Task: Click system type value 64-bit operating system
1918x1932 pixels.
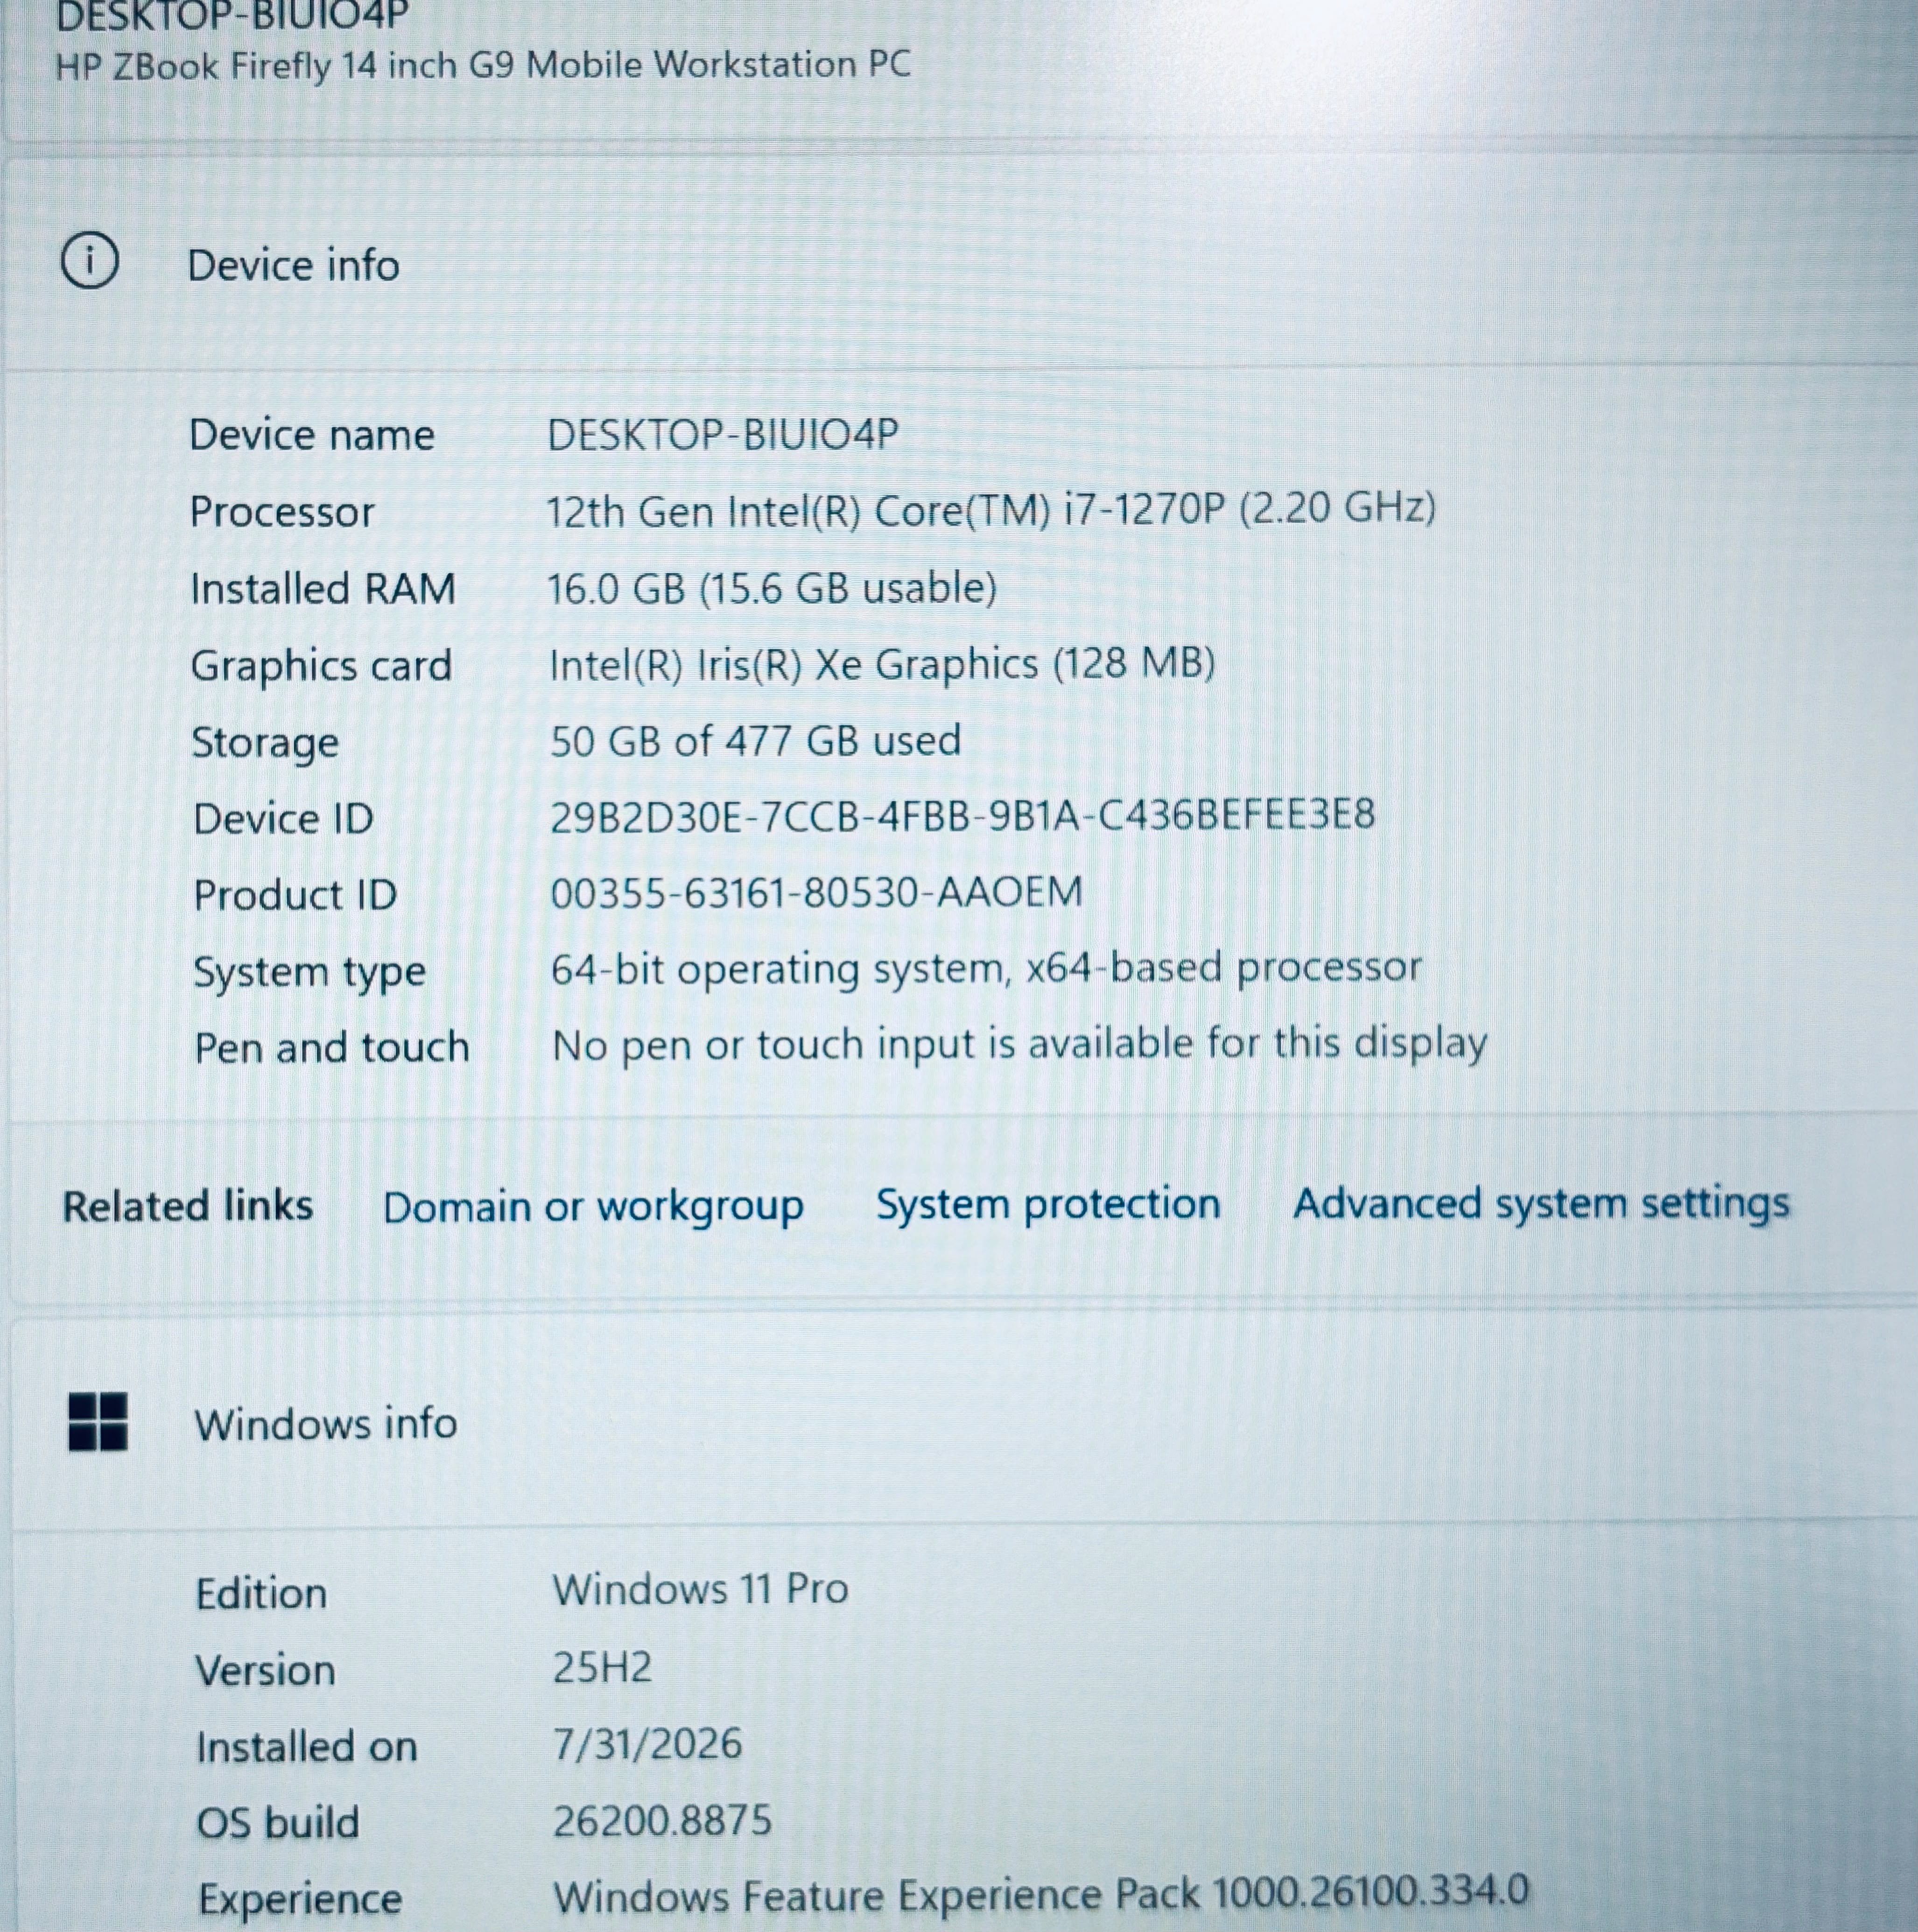Action: 986,968
